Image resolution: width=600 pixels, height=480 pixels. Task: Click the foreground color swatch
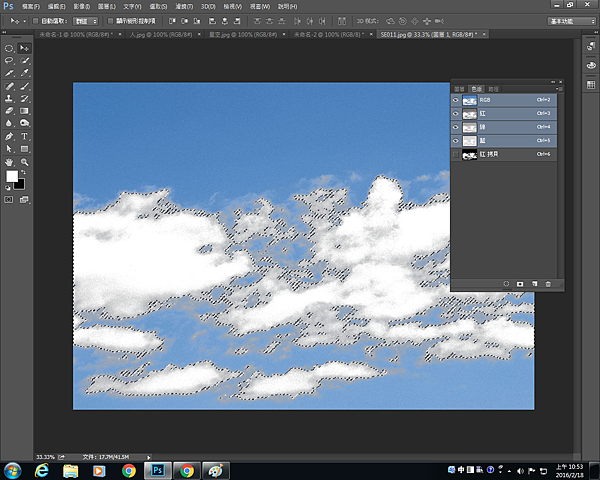click(12, 176)
